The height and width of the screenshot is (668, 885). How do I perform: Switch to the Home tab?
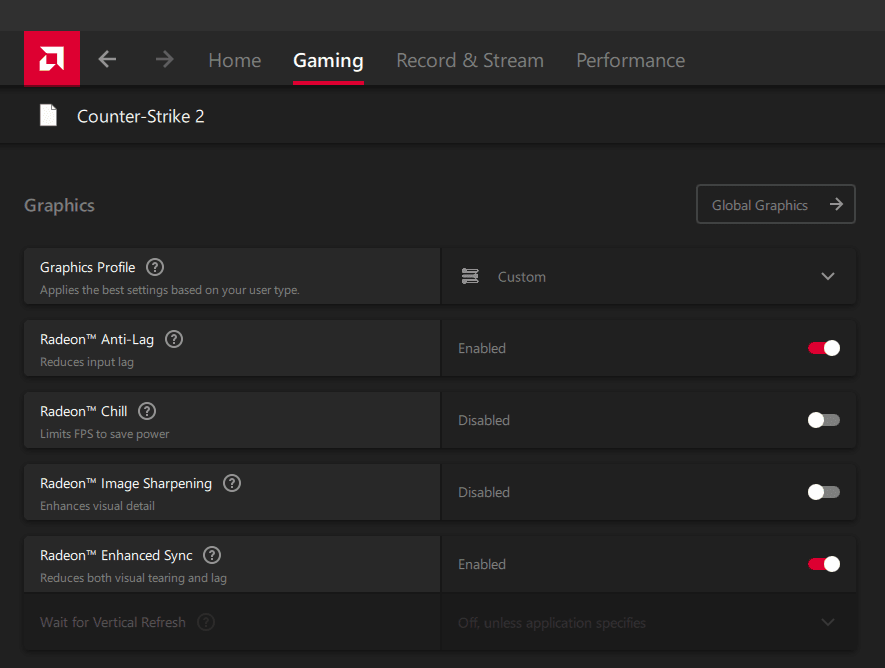pyautogui.click(x=234, y=60)
